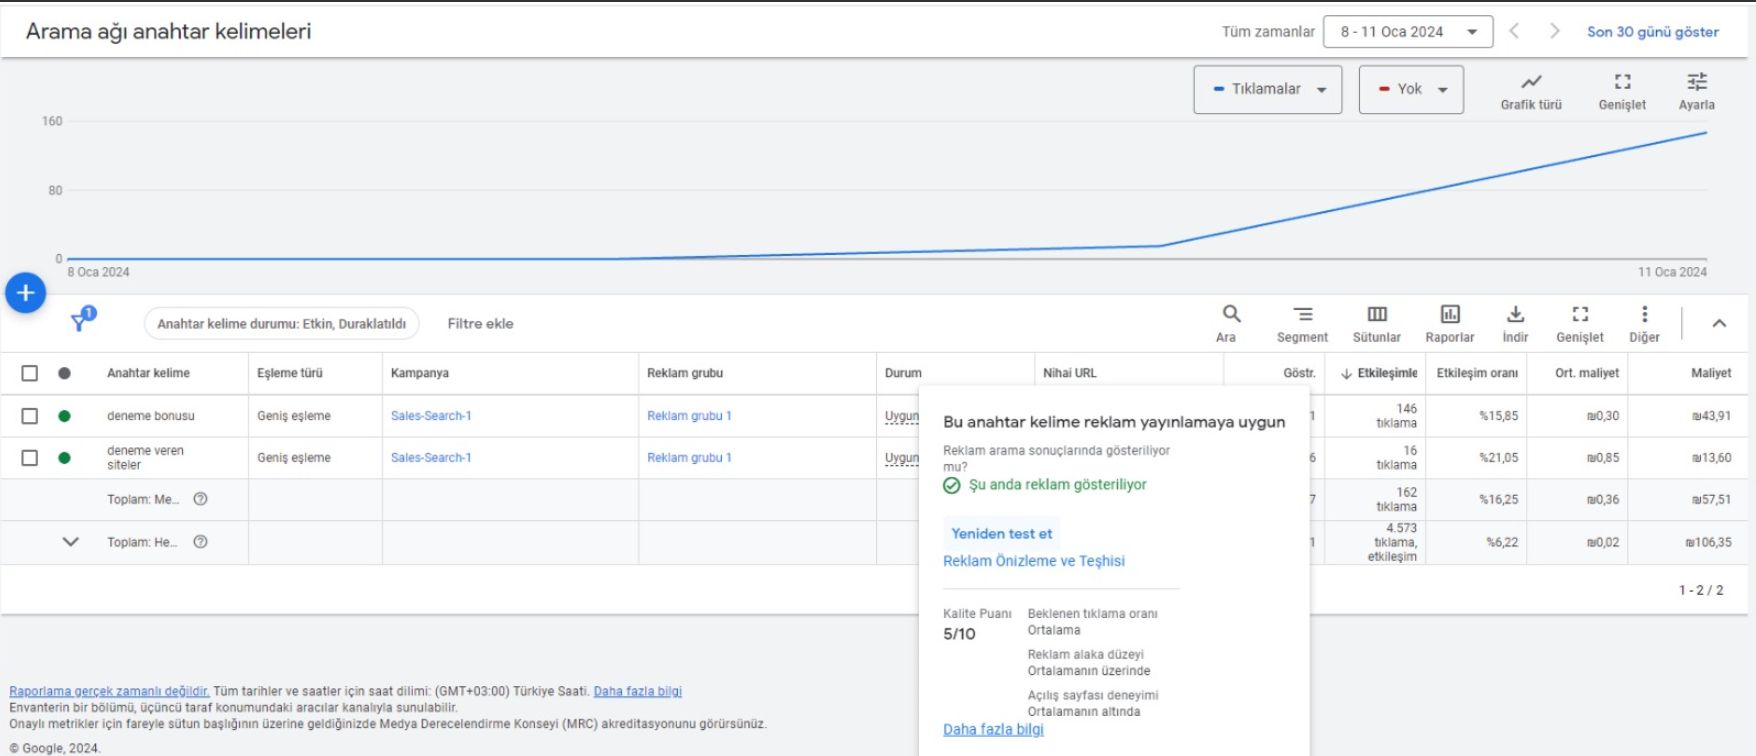Open the Diğer more options menu
Screen dimensions: 1756x756
(x=1644, y=323)
